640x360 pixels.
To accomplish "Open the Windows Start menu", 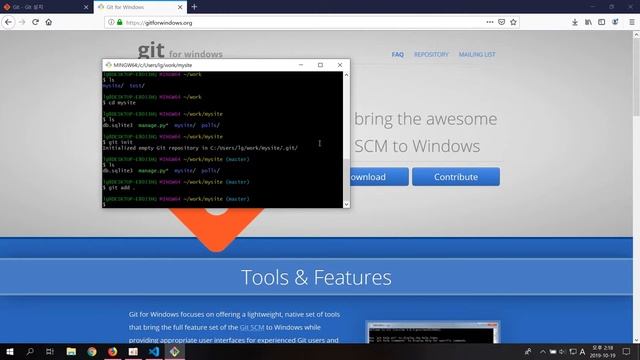I will coord(10,351).
